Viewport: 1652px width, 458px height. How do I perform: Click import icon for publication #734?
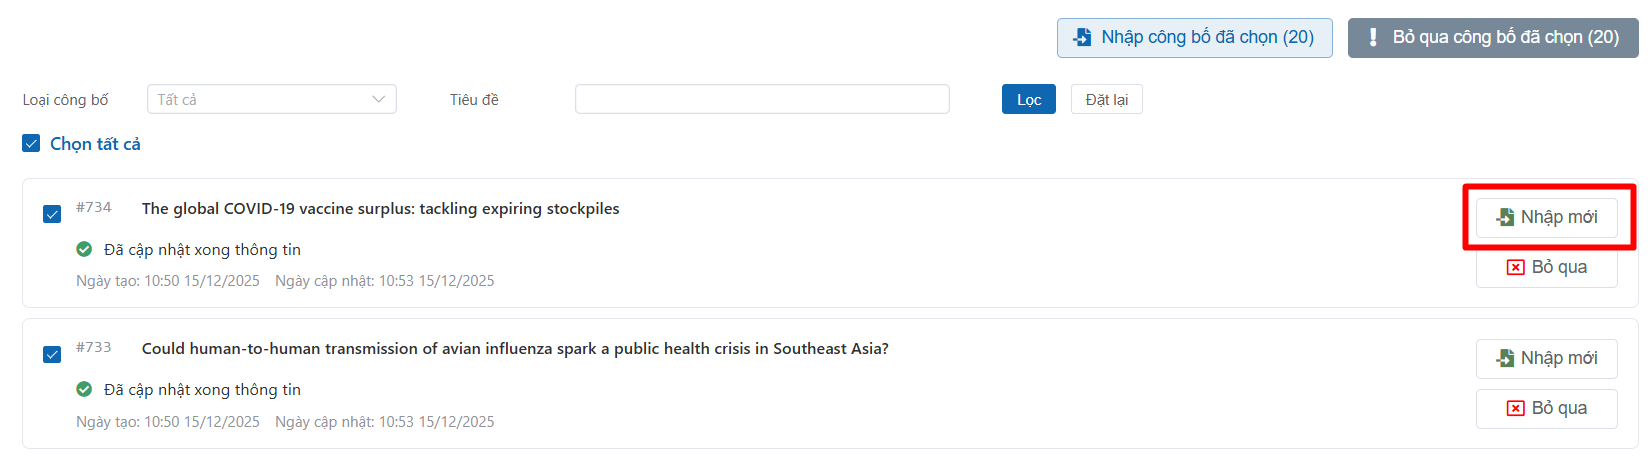point(1505,218)
